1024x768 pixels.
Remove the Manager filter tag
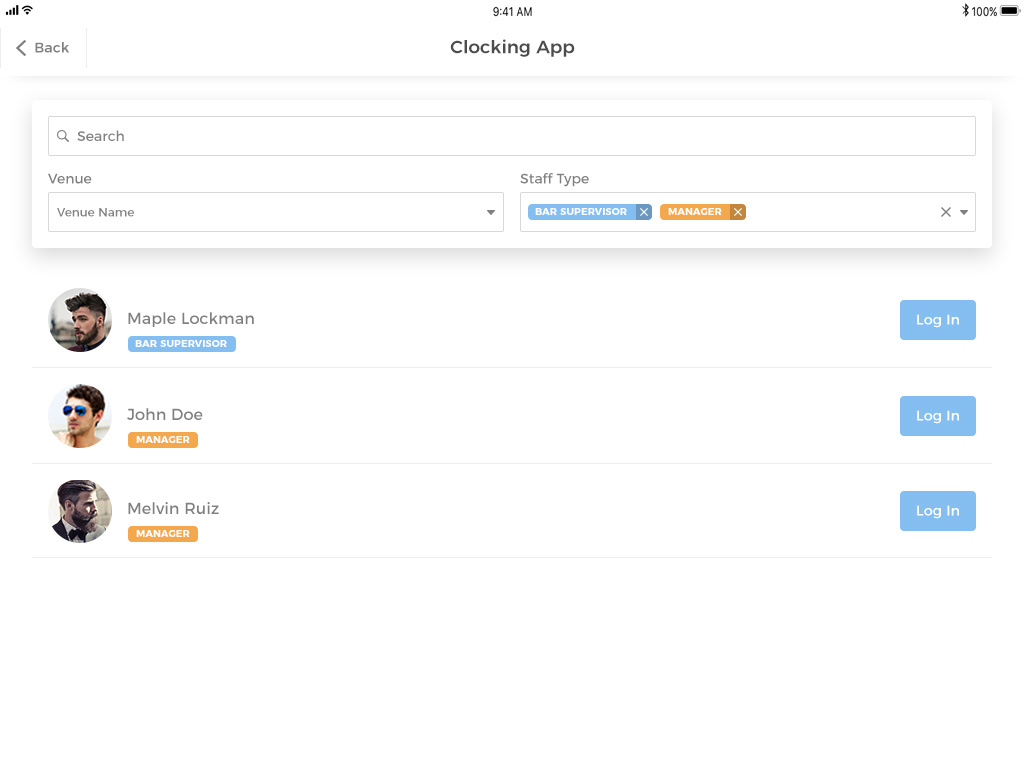click(738, 212)
